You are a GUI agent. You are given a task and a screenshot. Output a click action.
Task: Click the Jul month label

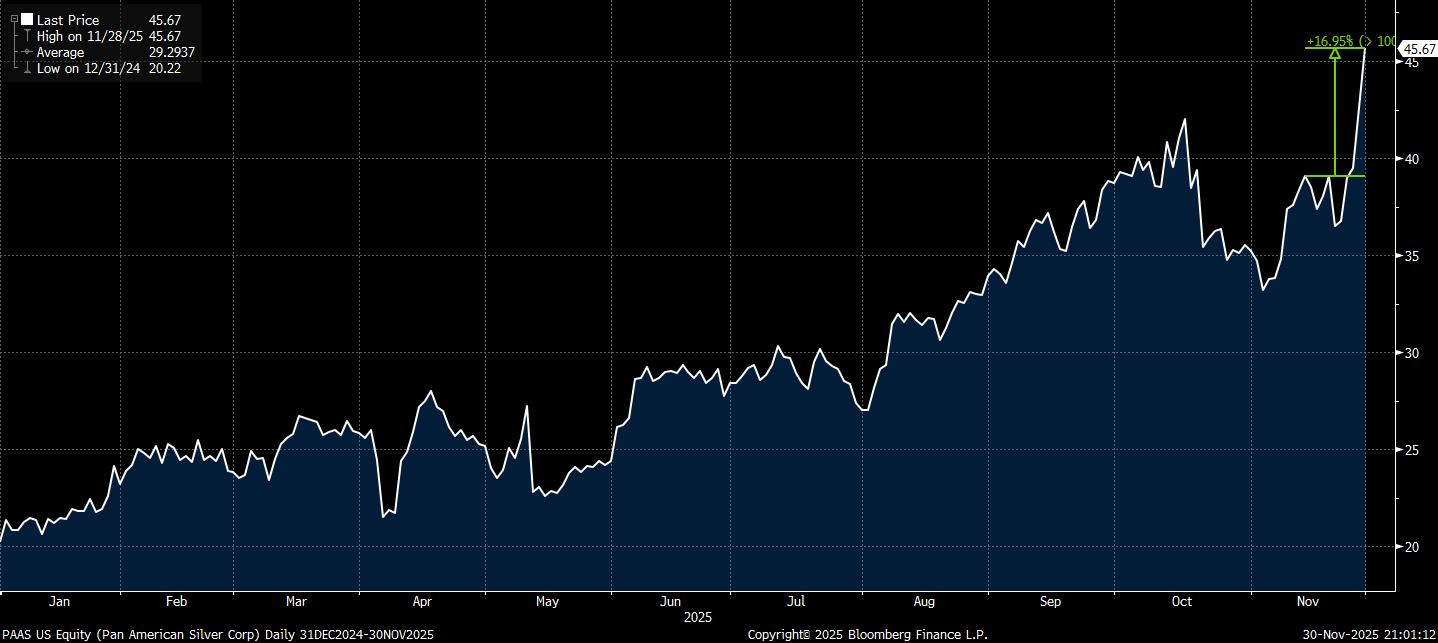[796, 602]
